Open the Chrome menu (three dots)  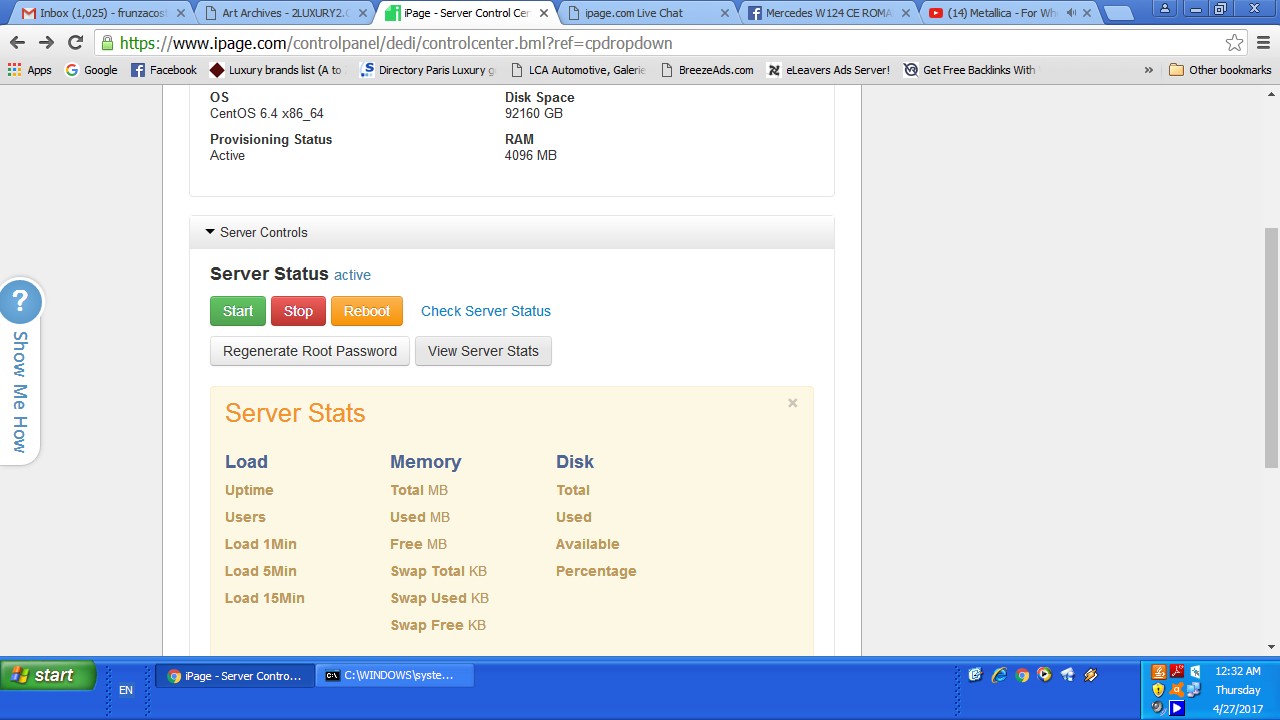[x=1263, y=43]
